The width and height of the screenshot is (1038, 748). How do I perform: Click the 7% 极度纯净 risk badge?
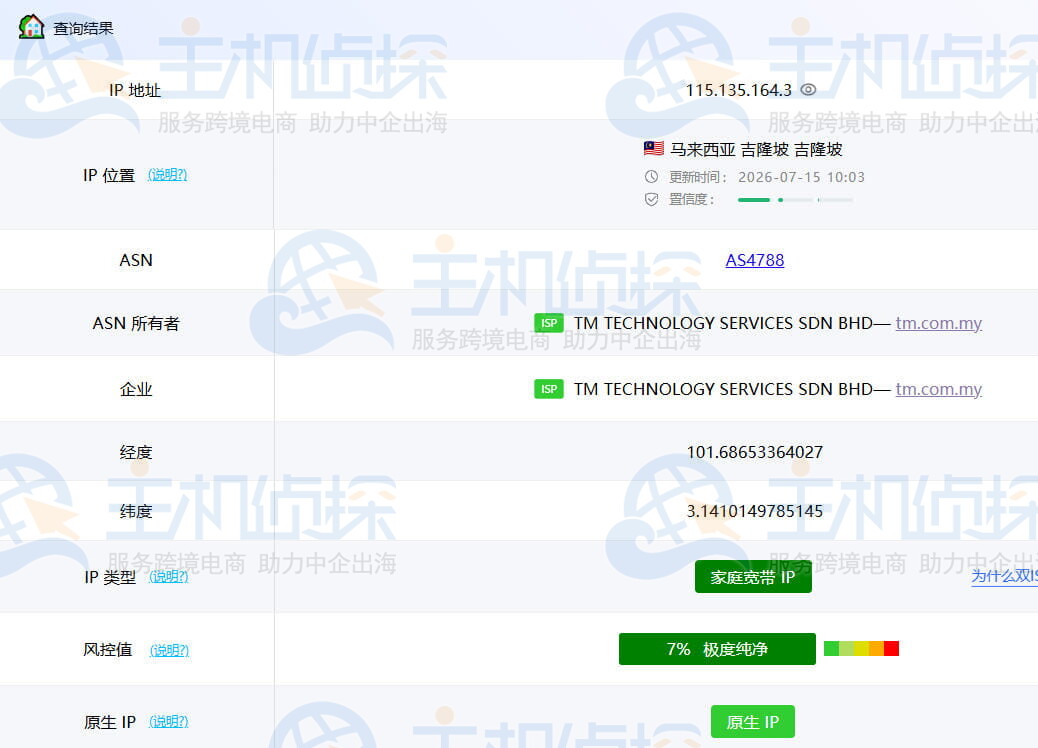coord(717,649)
